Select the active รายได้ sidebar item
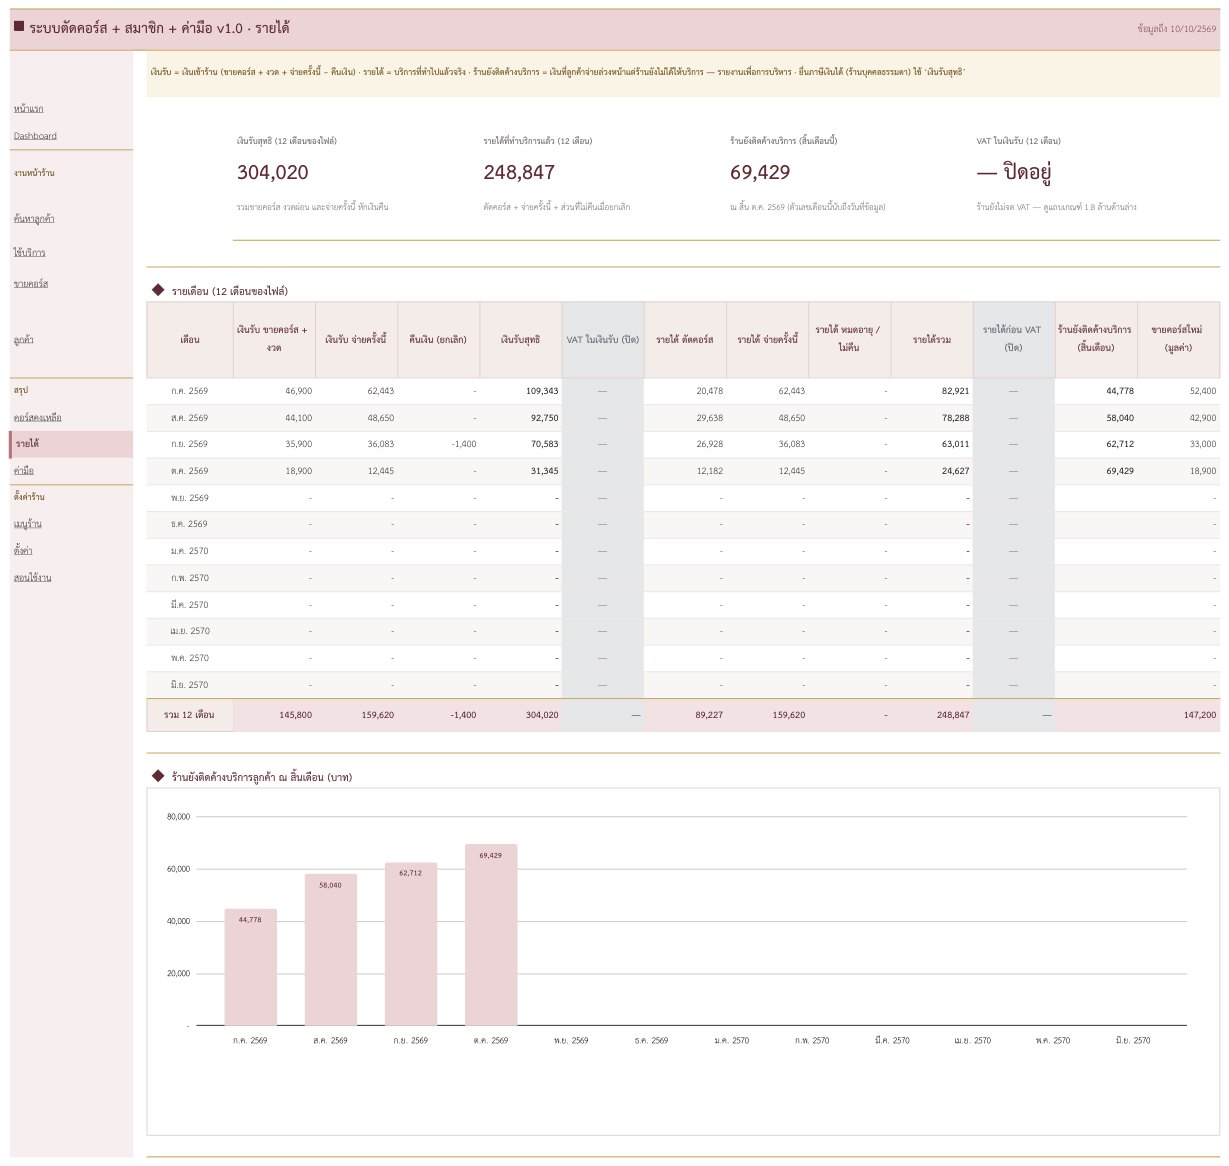Screen dimensions: 1229x1166 click(x=71, y=444)
